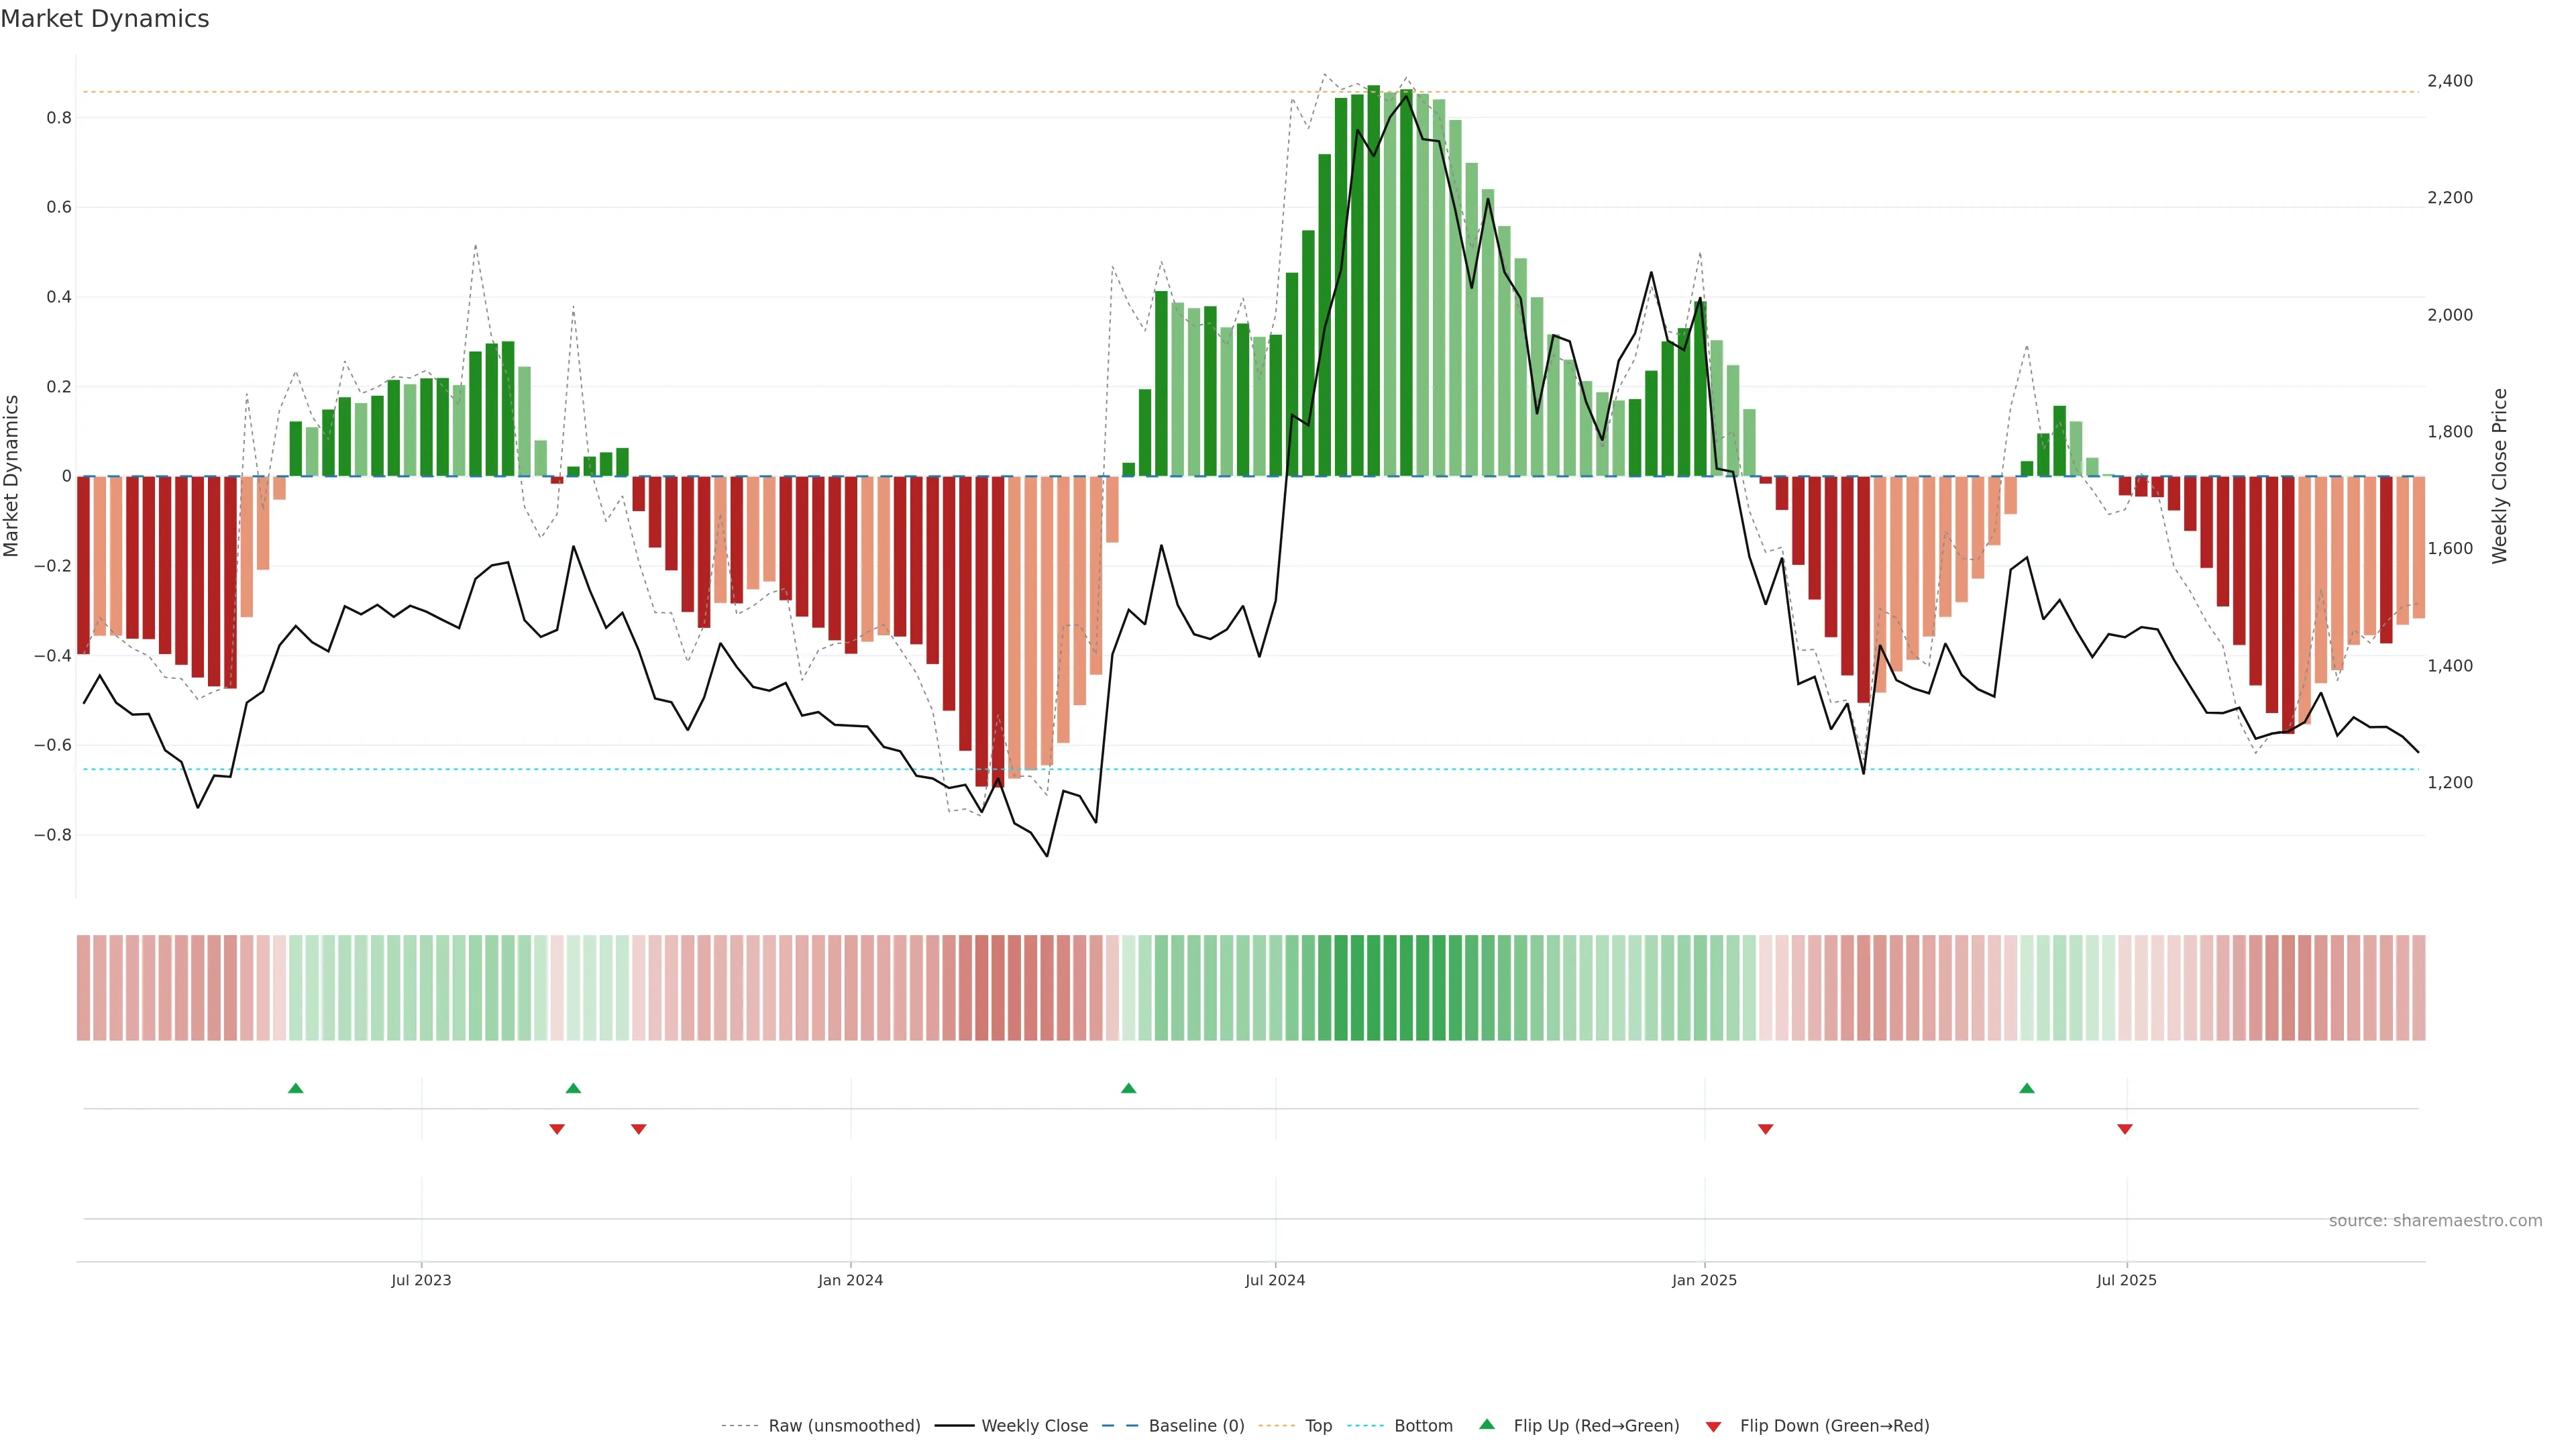
Task: Click the flip-down triangle after Jan 2025
Action: [x=1765, y=1129]
